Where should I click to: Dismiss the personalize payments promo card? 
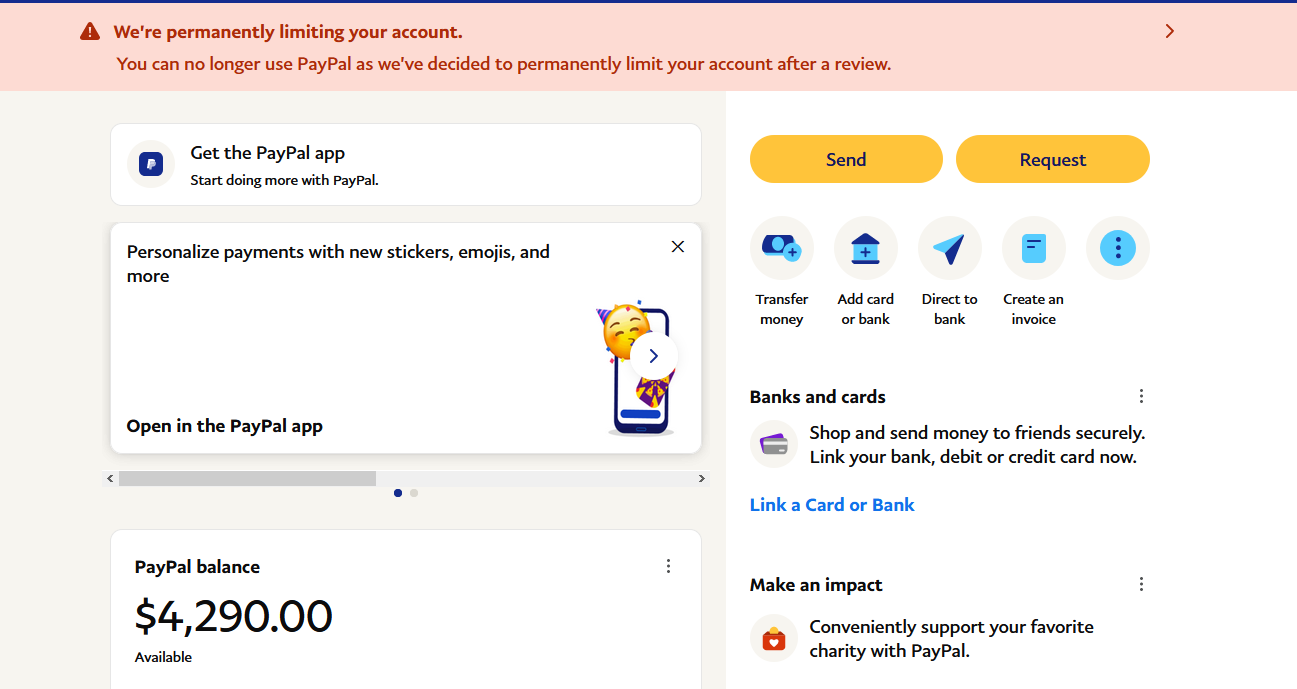[x=678, y=247]
